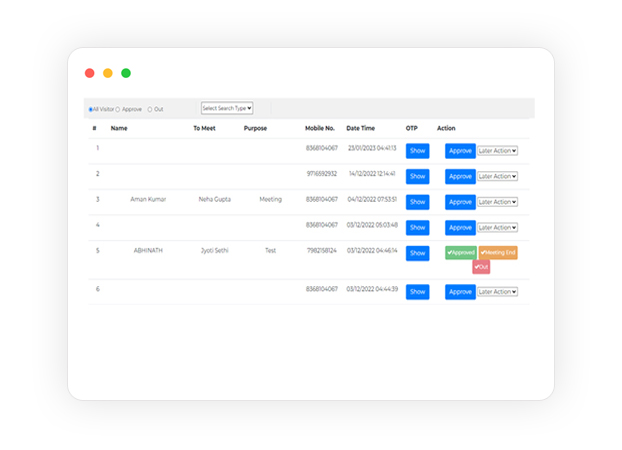Click the 14/12/2022 12:14:41 date cell

(x=372, y=173)
